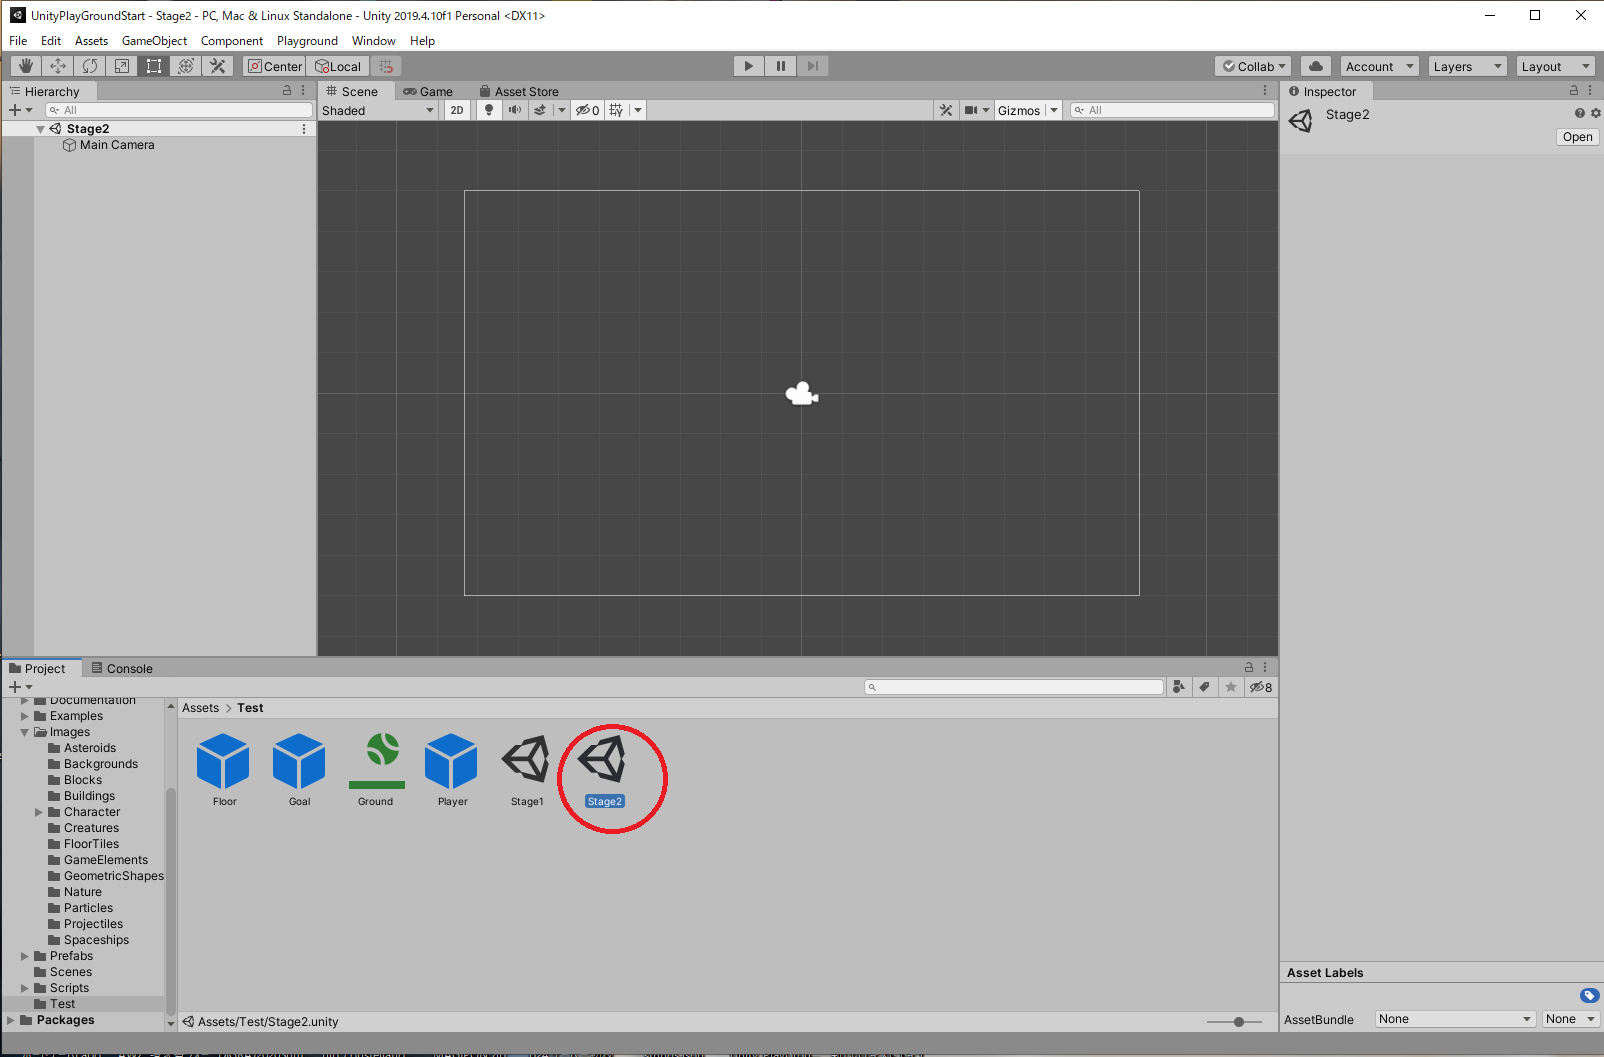Screen dimensions: 1604x1057
Task: Toggle Hierarchy panel lock
Action: (x=287, y=90)
